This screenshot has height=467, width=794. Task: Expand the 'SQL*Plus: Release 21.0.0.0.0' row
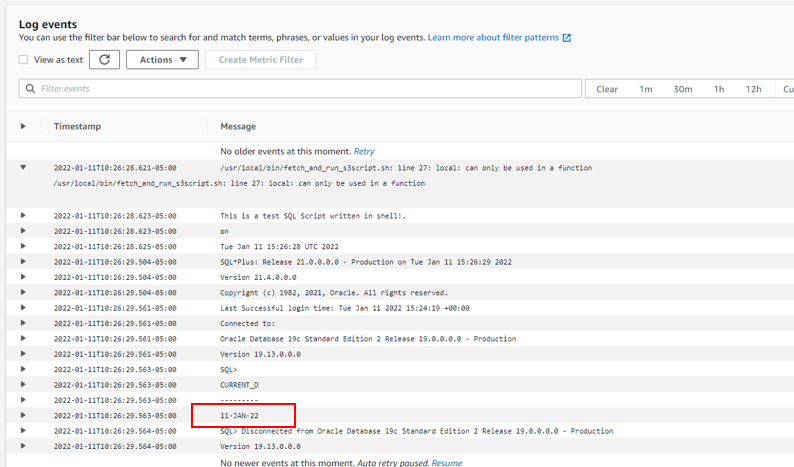(23, 261)
